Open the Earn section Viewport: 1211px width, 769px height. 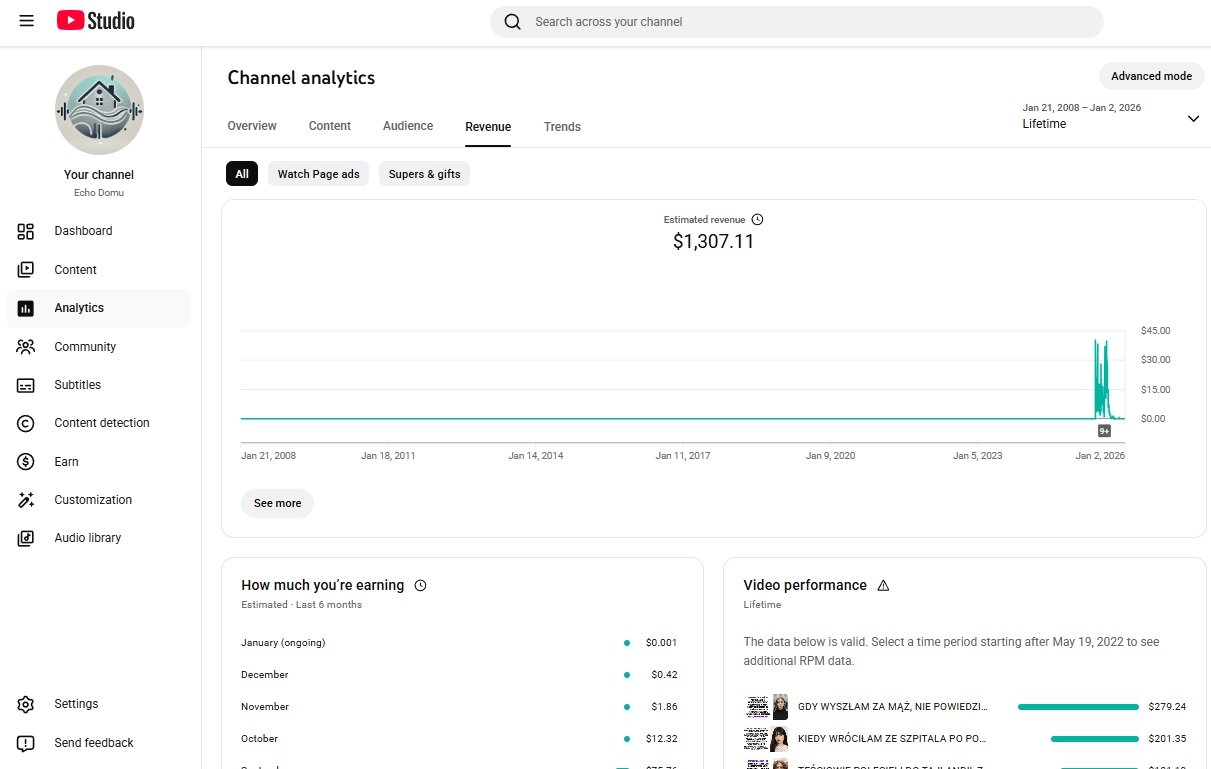pyautogui.click(x=66, y=462)
